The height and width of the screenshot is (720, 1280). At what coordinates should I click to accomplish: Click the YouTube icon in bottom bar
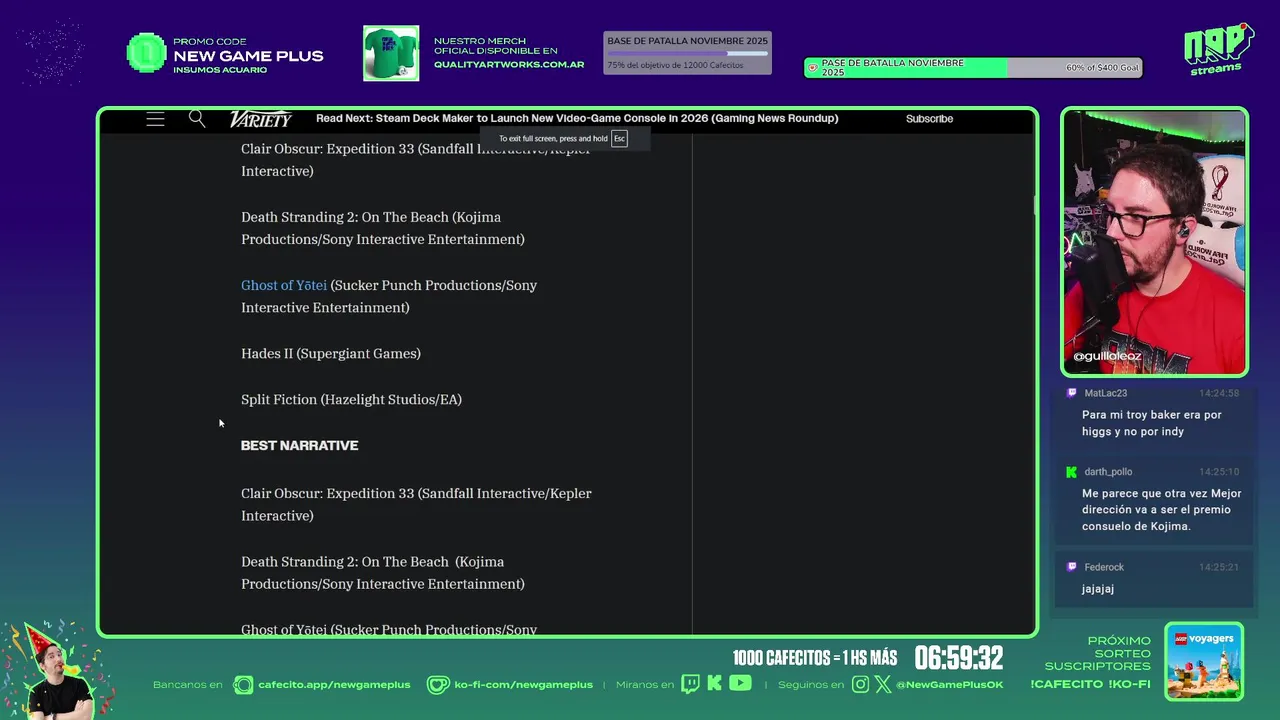tap(740, 684)
